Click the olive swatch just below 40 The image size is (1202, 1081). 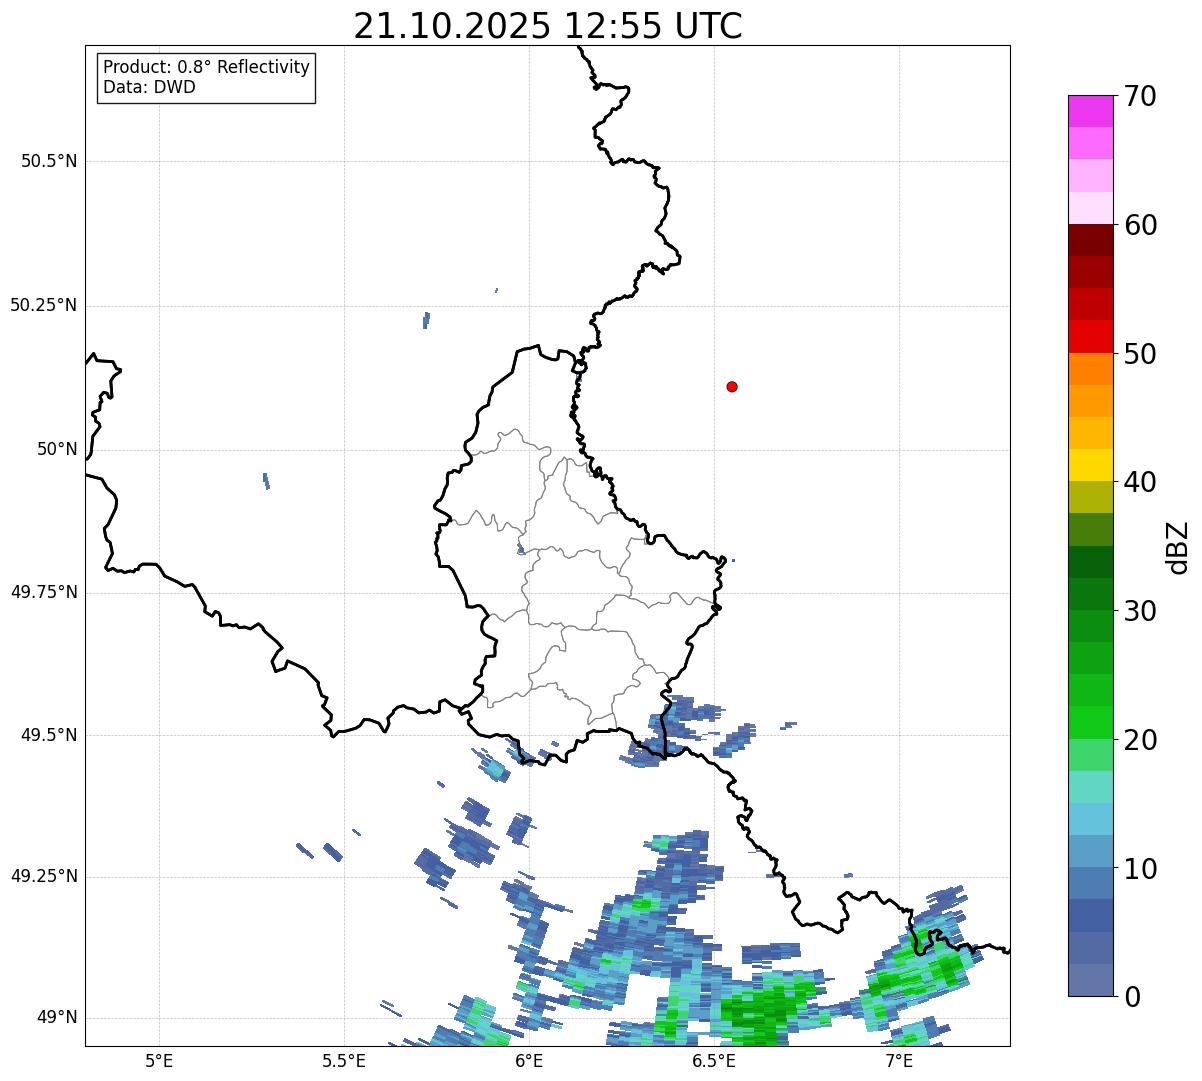[1090, 498]
